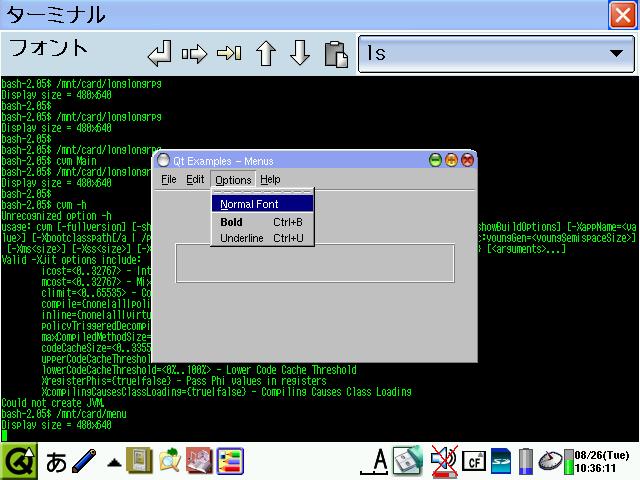
Task: Toggle Bold option in Options menu
Action: tap(262, 222)
